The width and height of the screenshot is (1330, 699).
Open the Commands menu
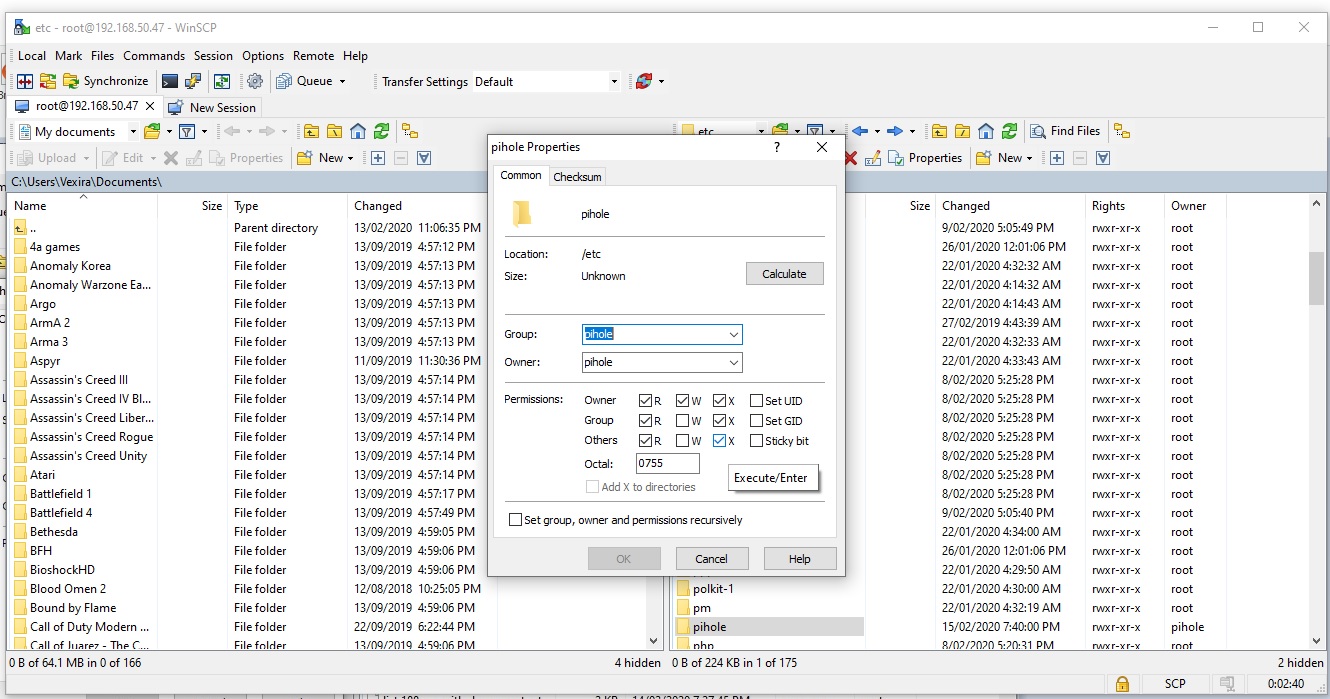154,56
